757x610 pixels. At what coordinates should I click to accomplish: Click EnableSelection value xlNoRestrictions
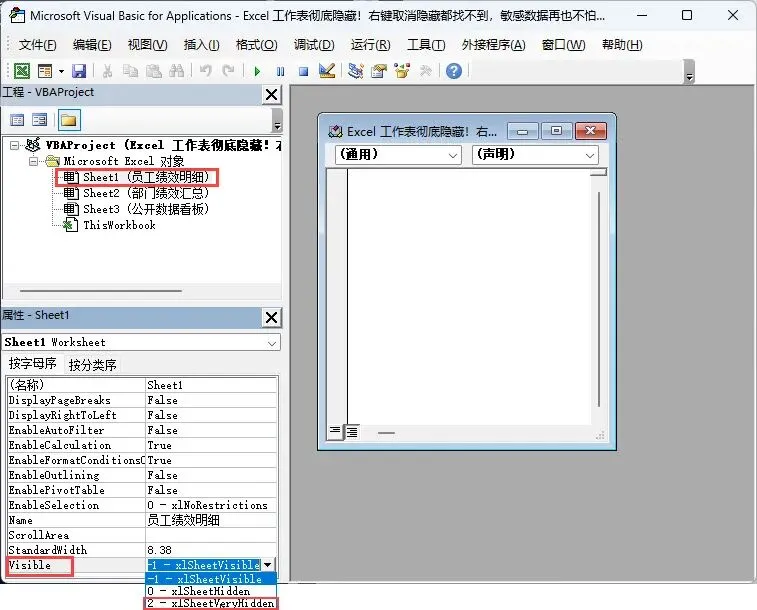pyautogui.click(x=211, y=505)
